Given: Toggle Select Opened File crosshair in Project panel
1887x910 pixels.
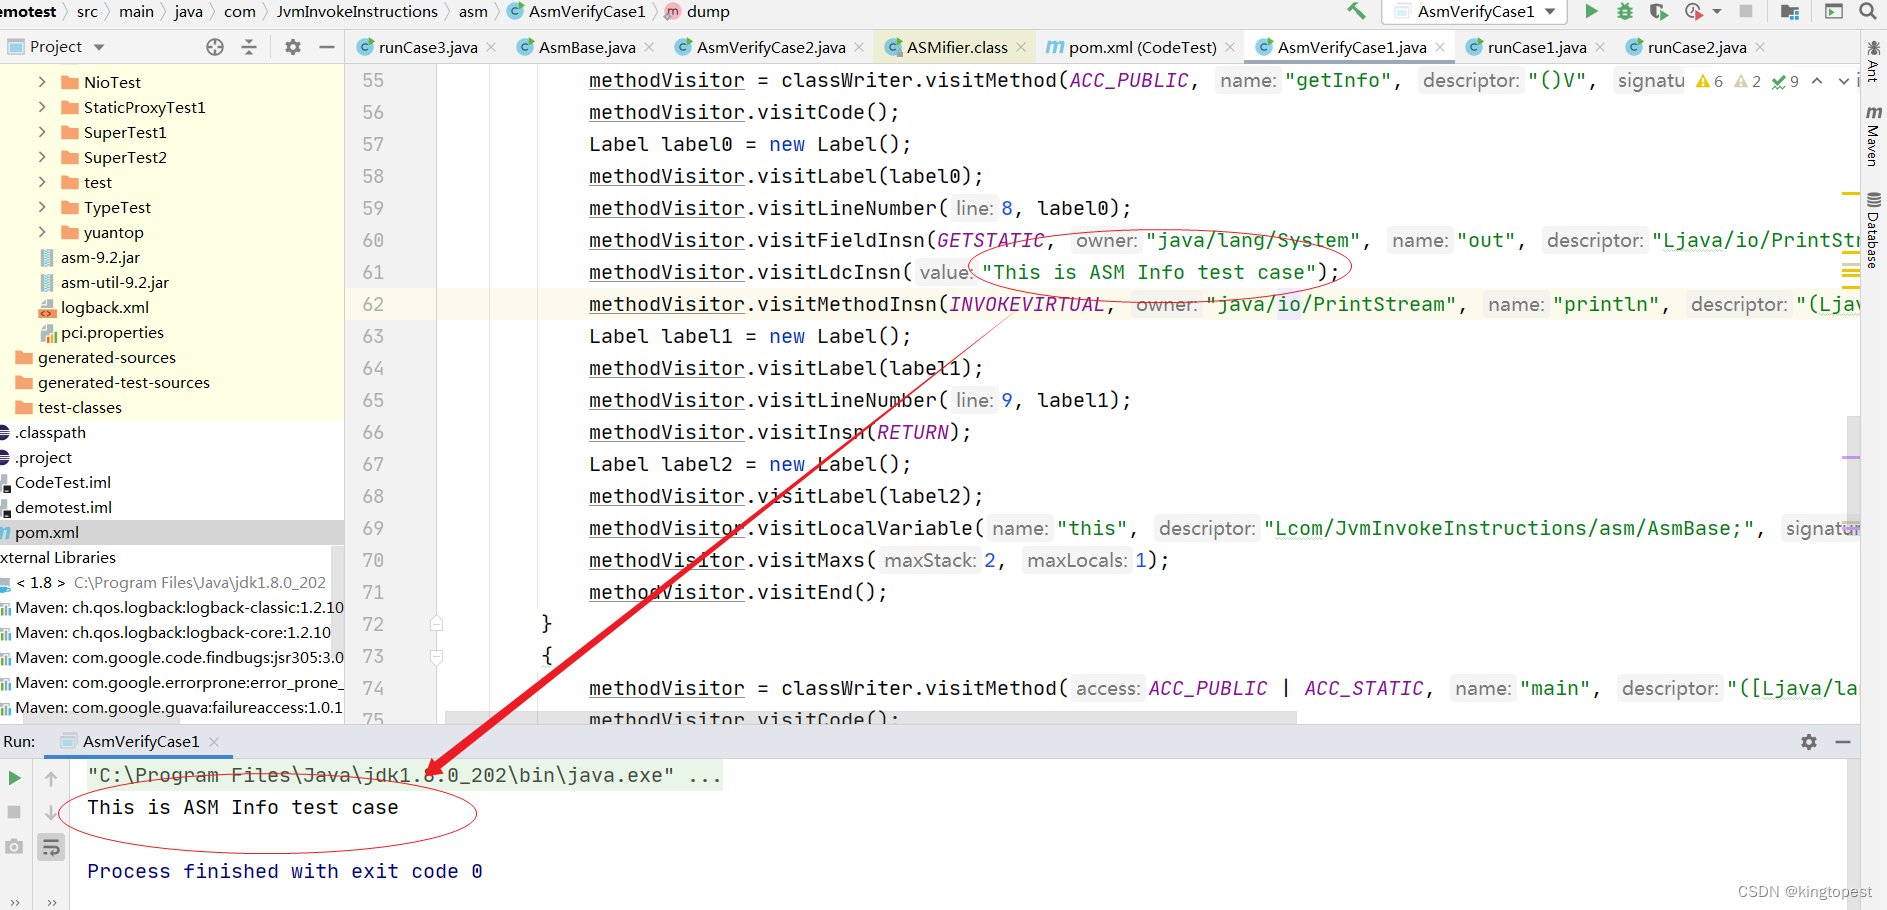Looking at the screenshot, I should pos(214,46).
